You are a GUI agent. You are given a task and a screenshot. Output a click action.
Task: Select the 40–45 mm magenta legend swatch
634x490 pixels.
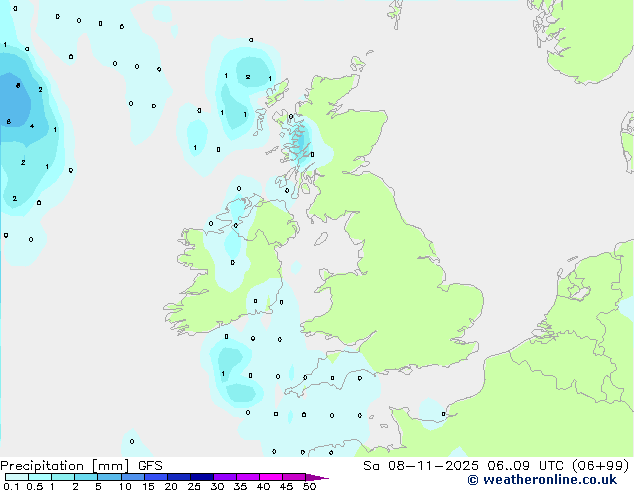[x=271, y=477]
